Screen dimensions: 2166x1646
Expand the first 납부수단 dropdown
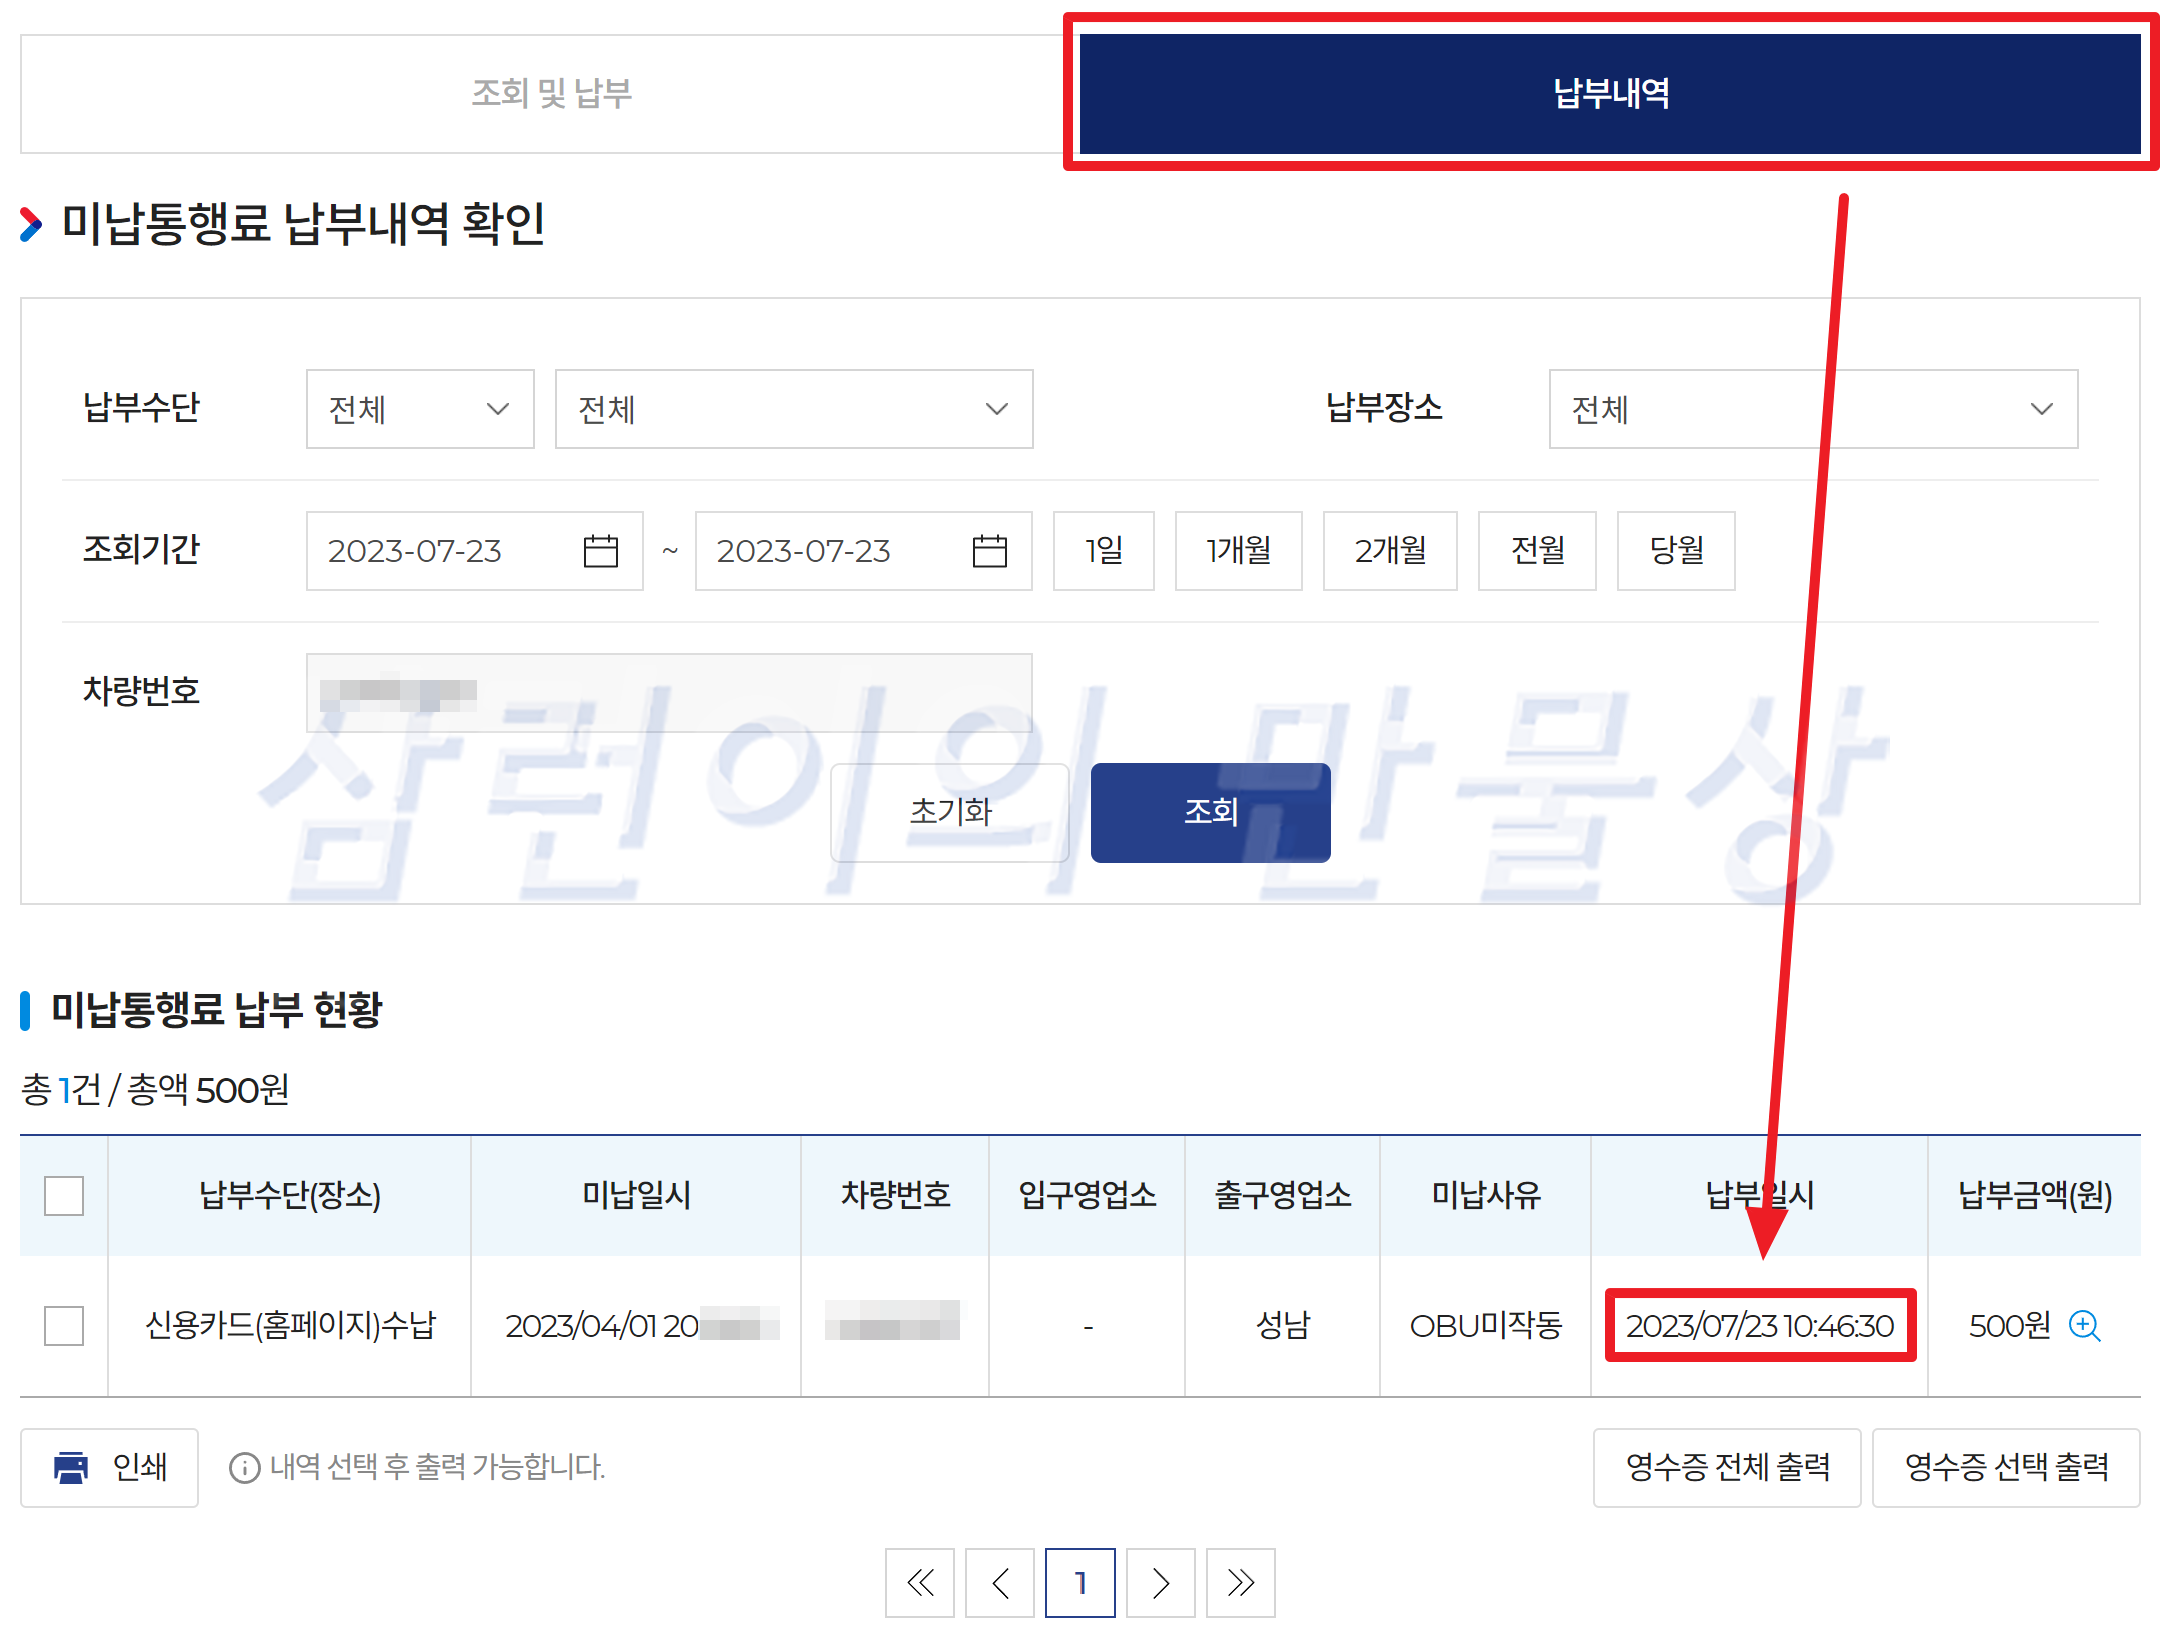[x=420, y=409]
